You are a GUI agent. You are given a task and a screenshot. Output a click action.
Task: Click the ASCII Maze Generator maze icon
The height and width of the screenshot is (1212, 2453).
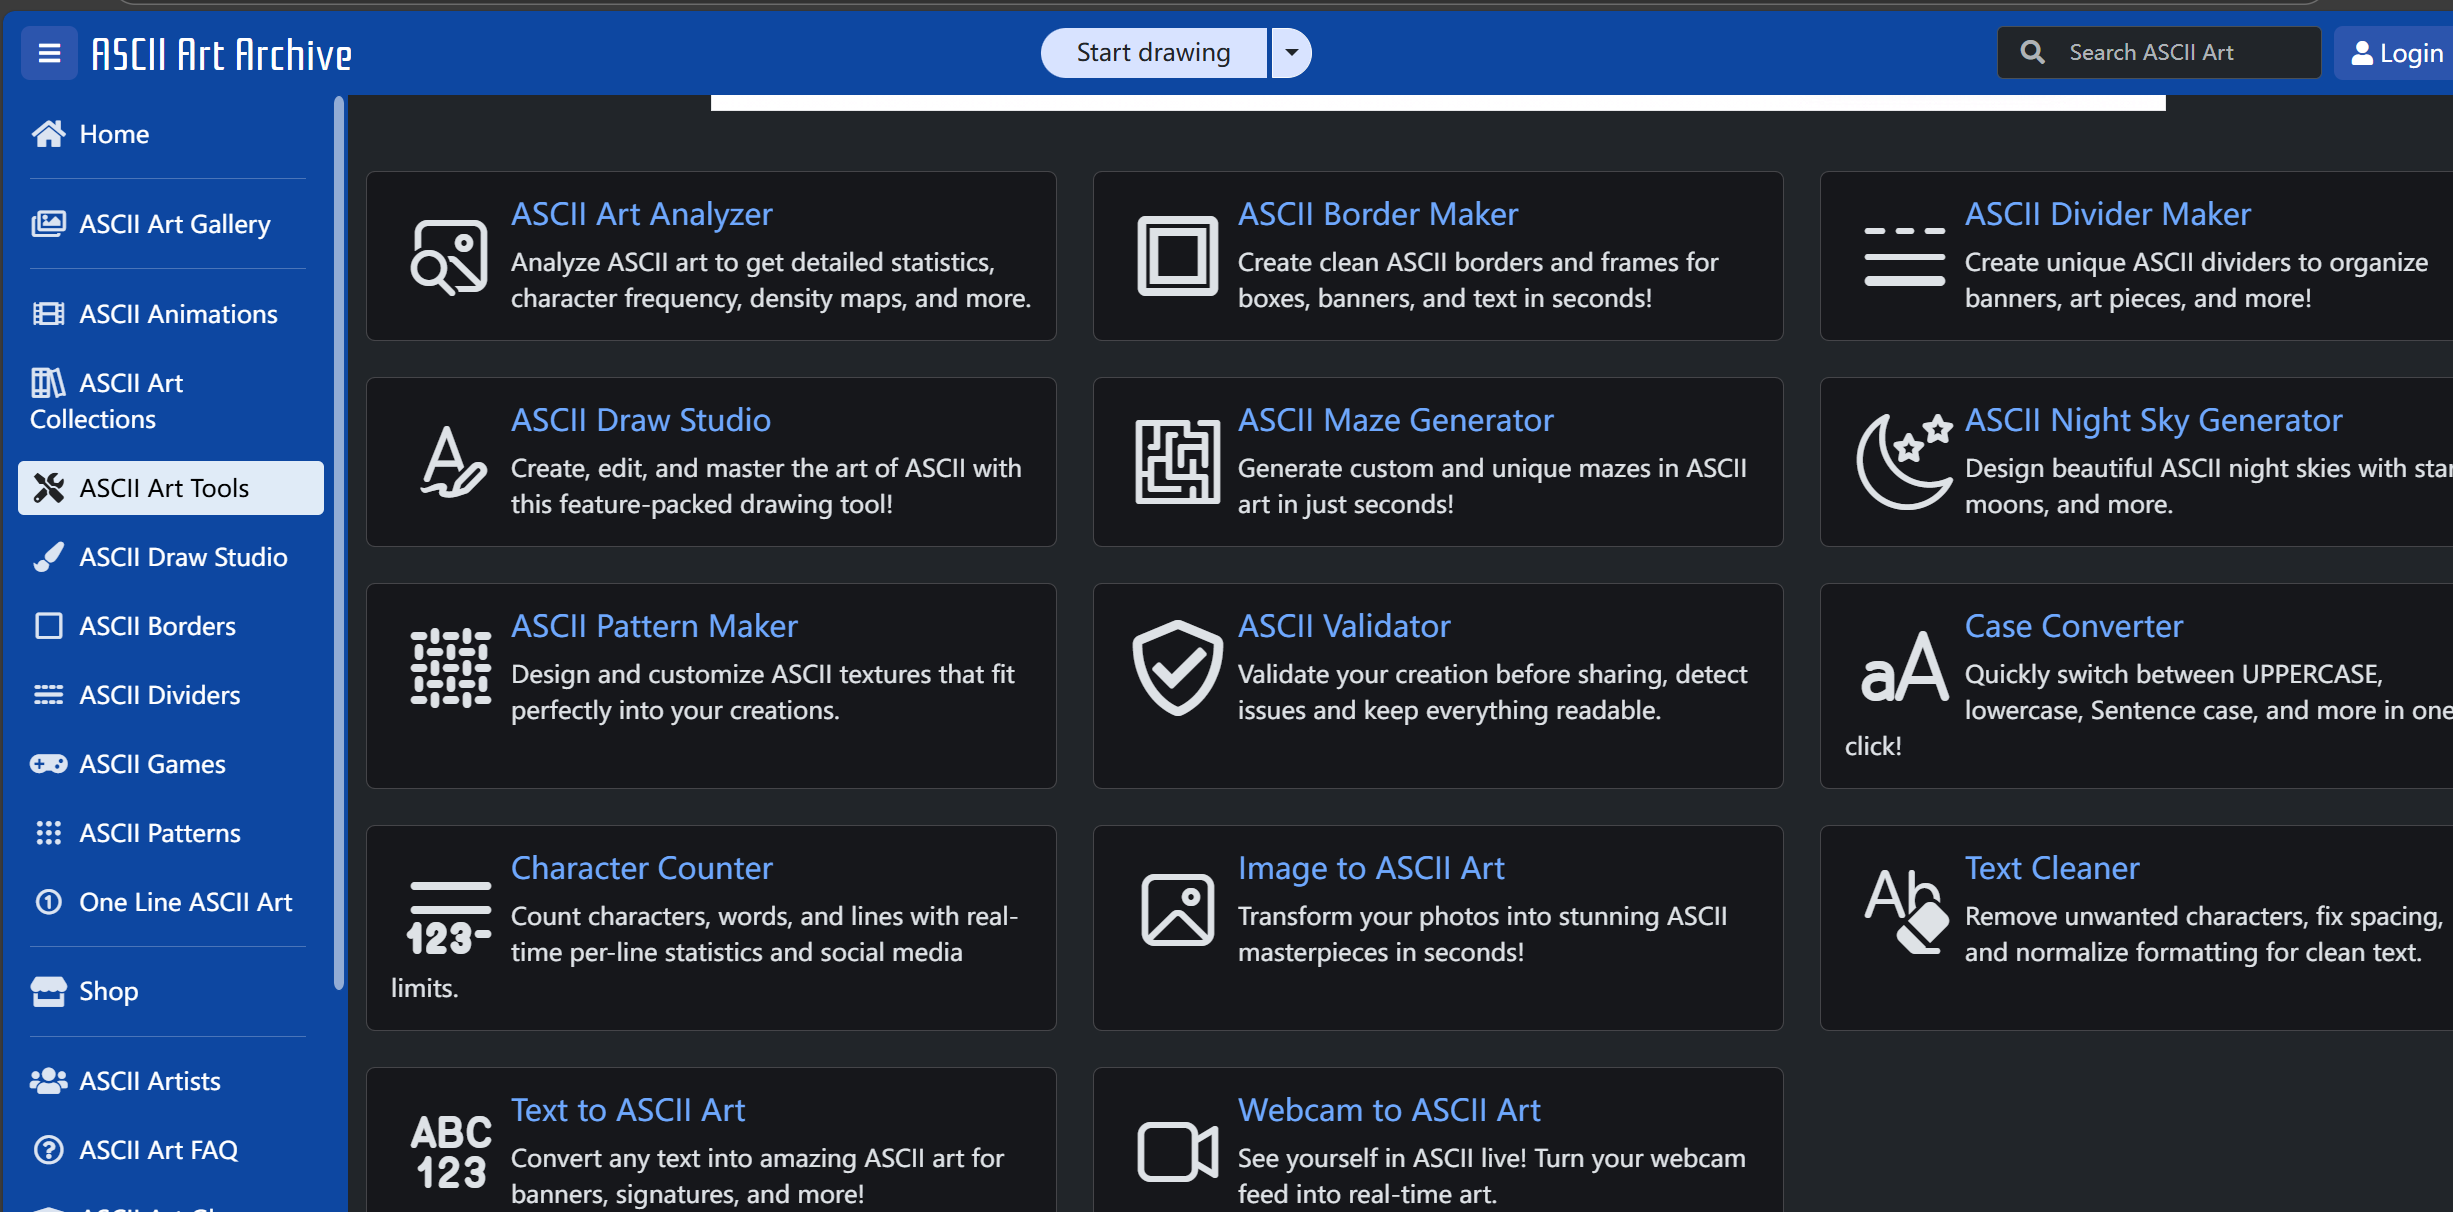click(1177, 461)
